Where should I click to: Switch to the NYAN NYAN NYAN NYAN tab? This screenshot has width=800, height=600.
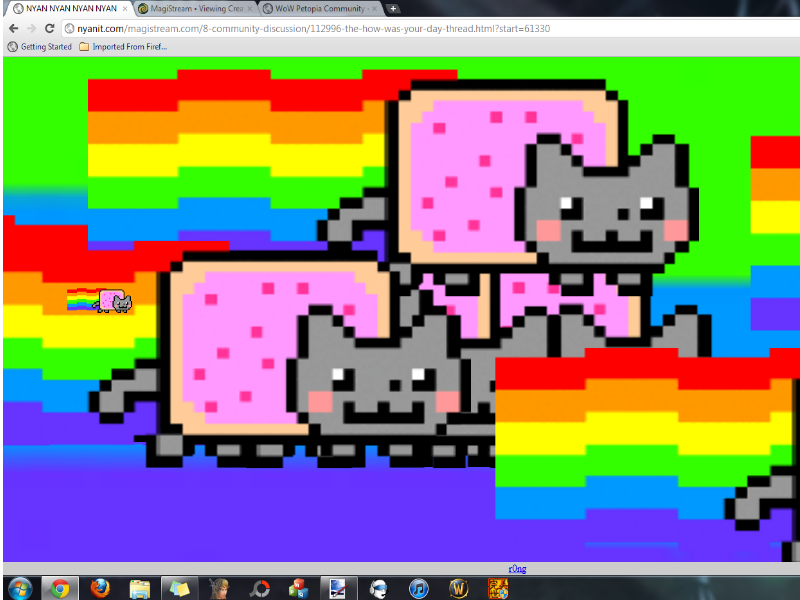[x=70, y=9]
